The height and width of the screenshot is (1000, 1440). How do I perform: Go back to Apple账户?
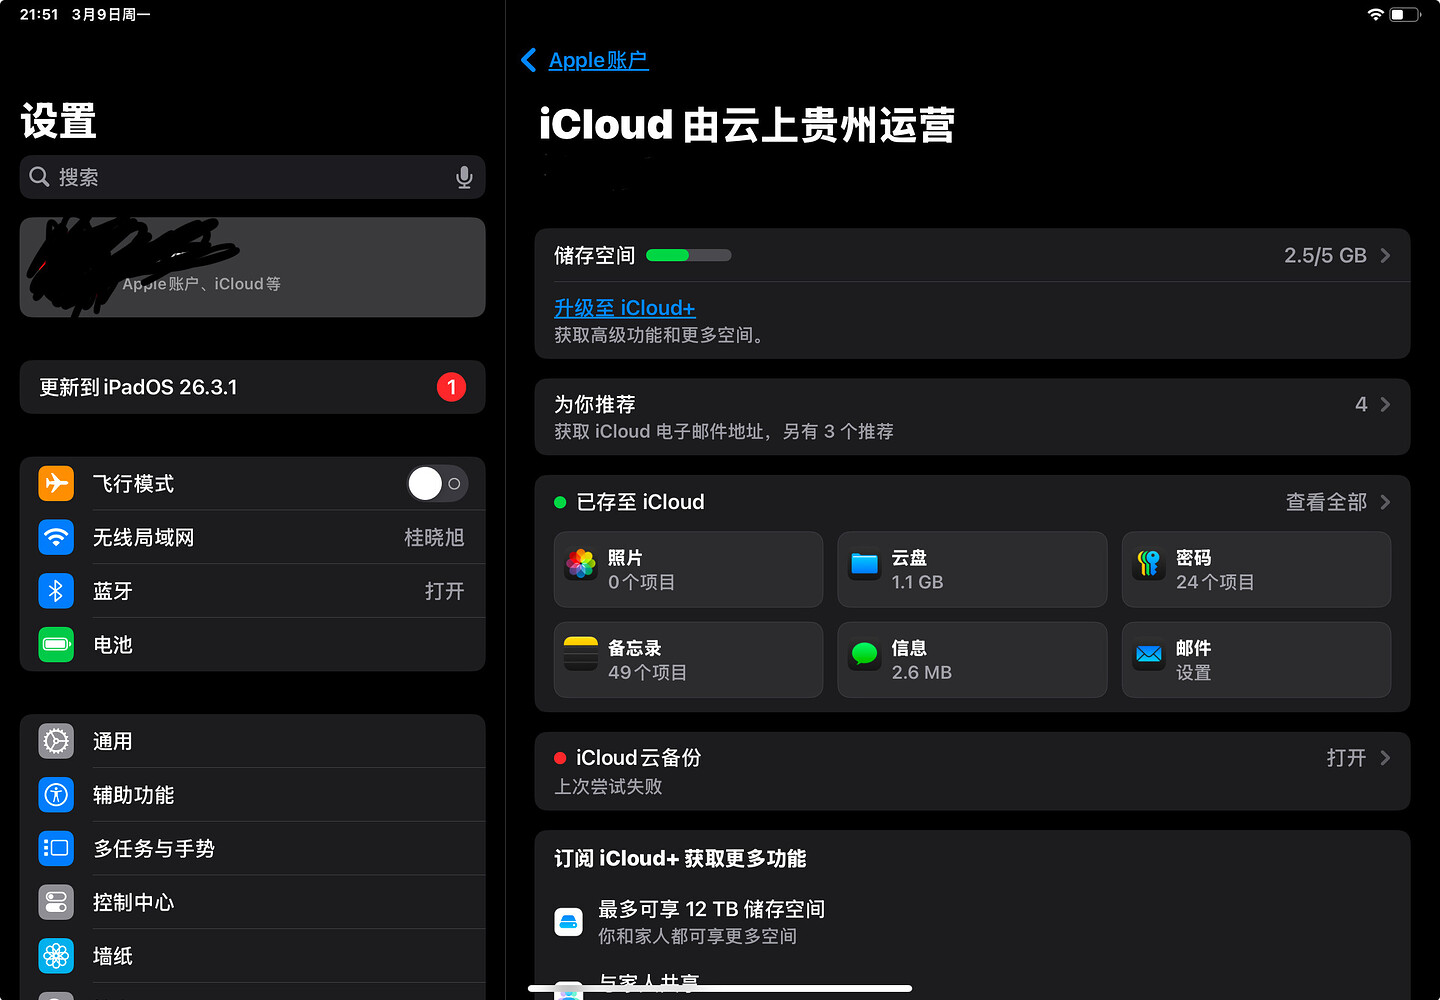click(585, 60)
